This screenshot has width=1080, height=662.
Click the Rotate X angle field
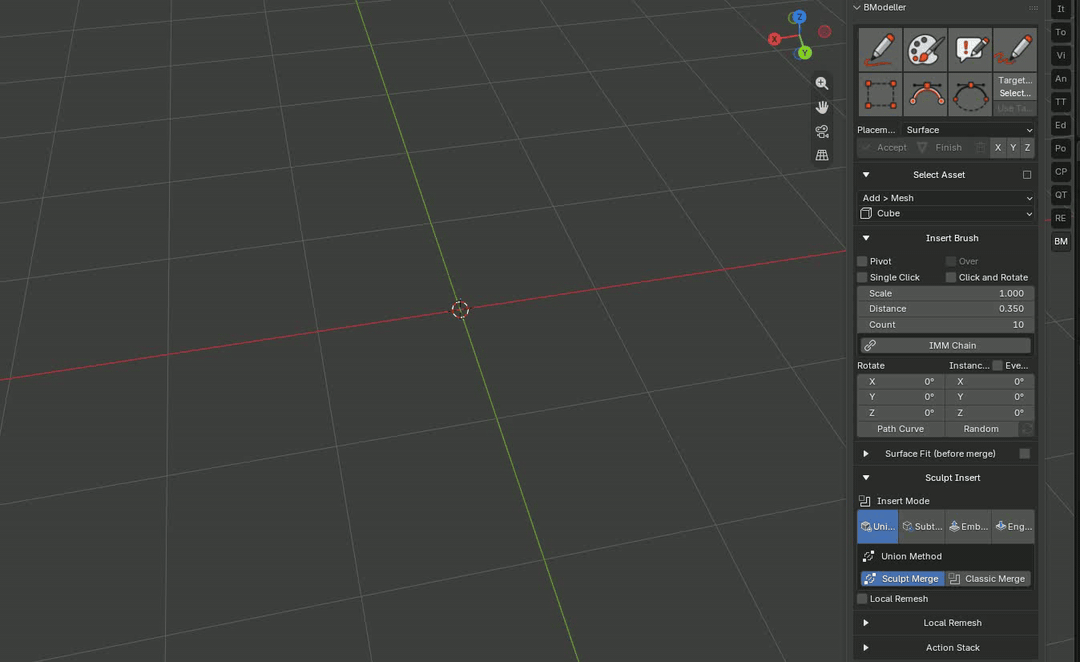click(901, 382)
